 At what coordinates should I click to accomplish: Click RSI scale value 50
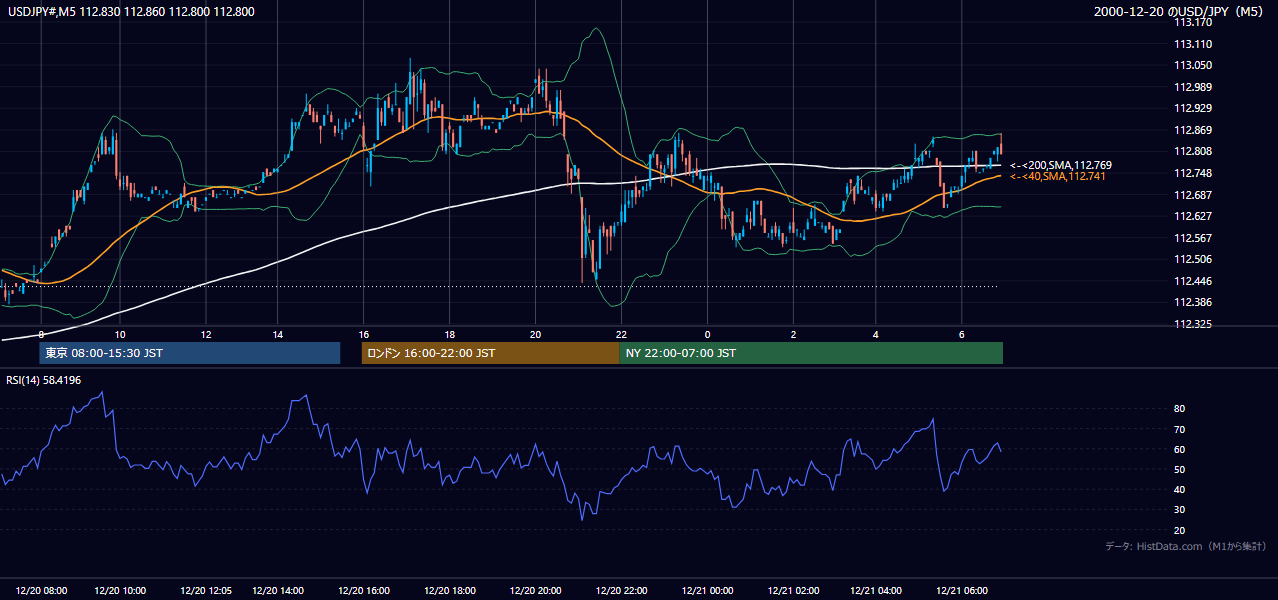click(x=1180, y=469)
